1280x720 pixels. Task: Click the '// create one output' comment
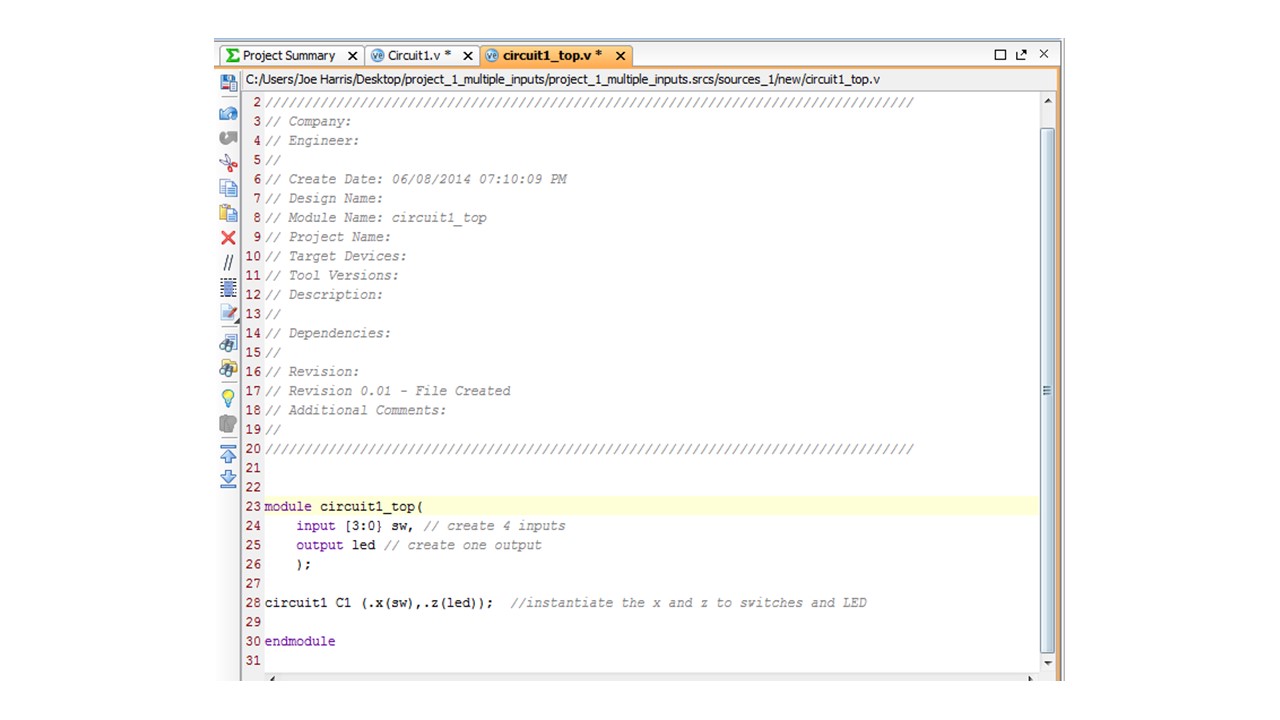[462, 545]
